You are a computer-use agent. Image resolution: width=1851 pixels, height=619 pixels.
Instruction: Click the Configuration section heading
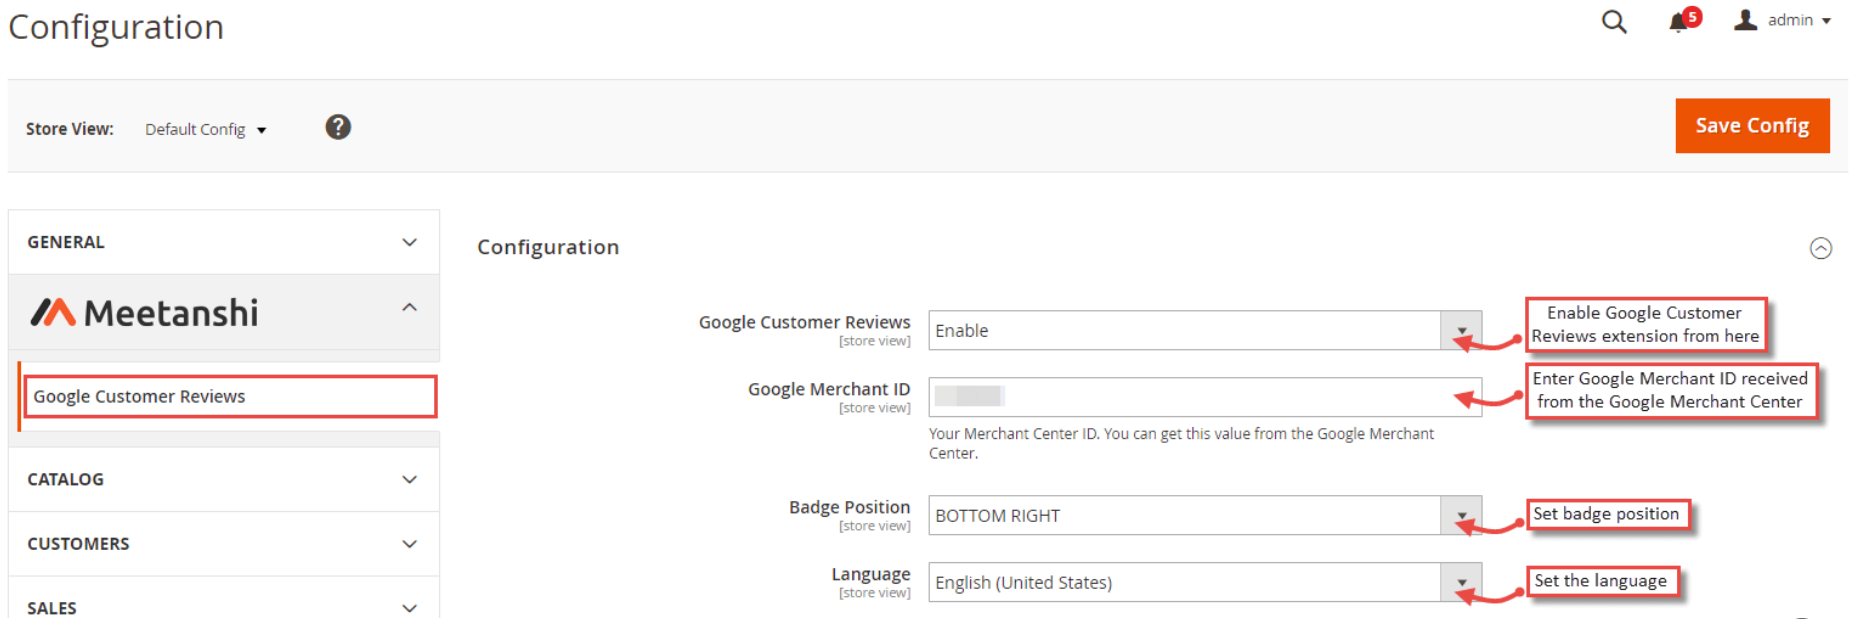[x=548, y=247]
